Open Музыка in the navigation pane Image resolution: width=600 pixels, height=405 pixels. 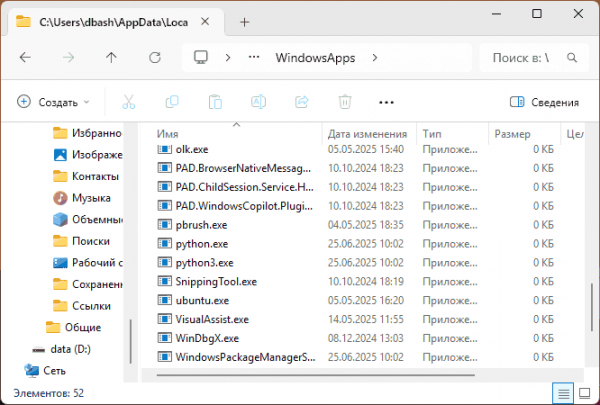(x=82, y=198)
